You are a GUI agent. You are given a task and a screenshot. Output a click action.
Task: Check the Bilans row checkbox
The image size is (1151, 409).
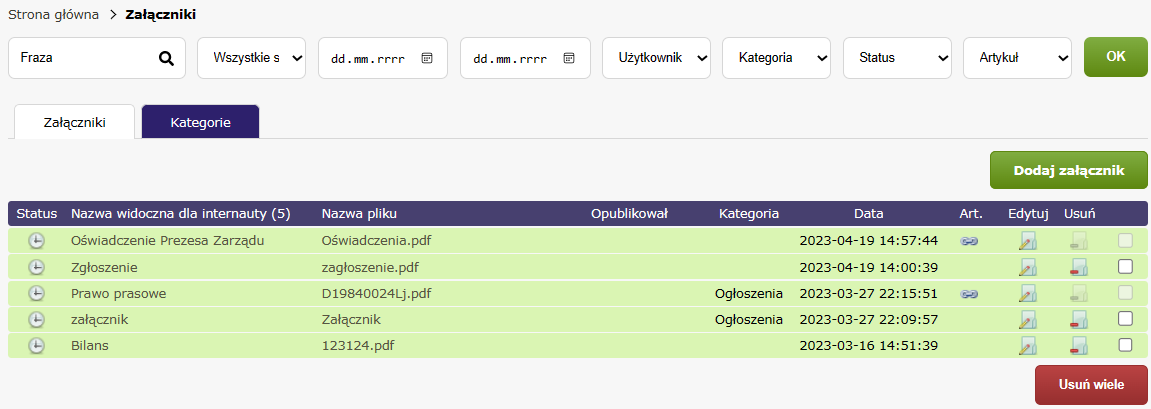coord(1125,345)
